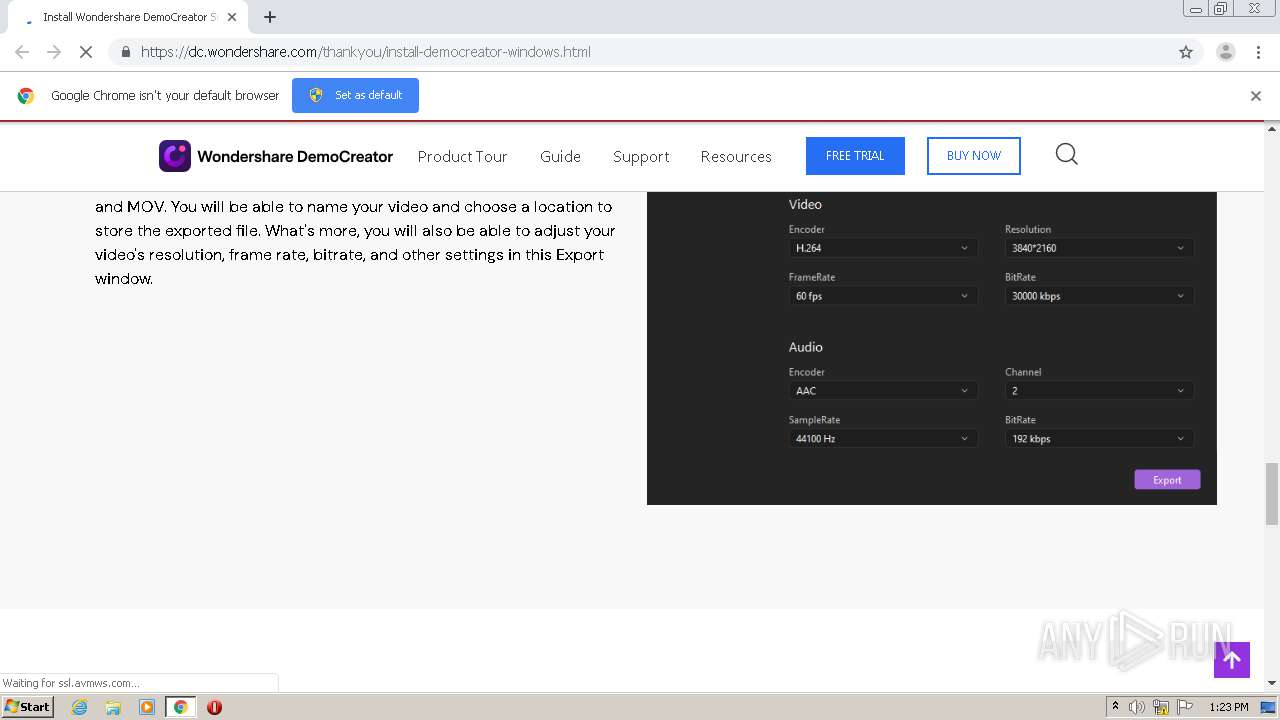The width and height of the screenshot is (1280, 720).
Task: Click the scrollbar up arrow
Action: 1272,129
